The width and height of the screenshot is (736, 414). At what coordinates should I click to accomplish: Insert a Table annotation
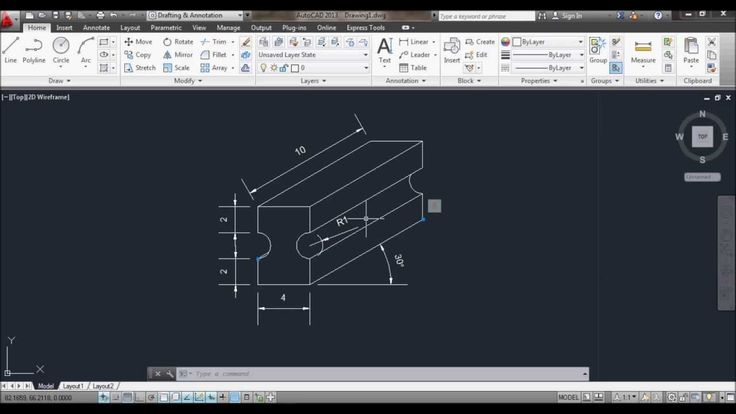click(x=413, y=68)
